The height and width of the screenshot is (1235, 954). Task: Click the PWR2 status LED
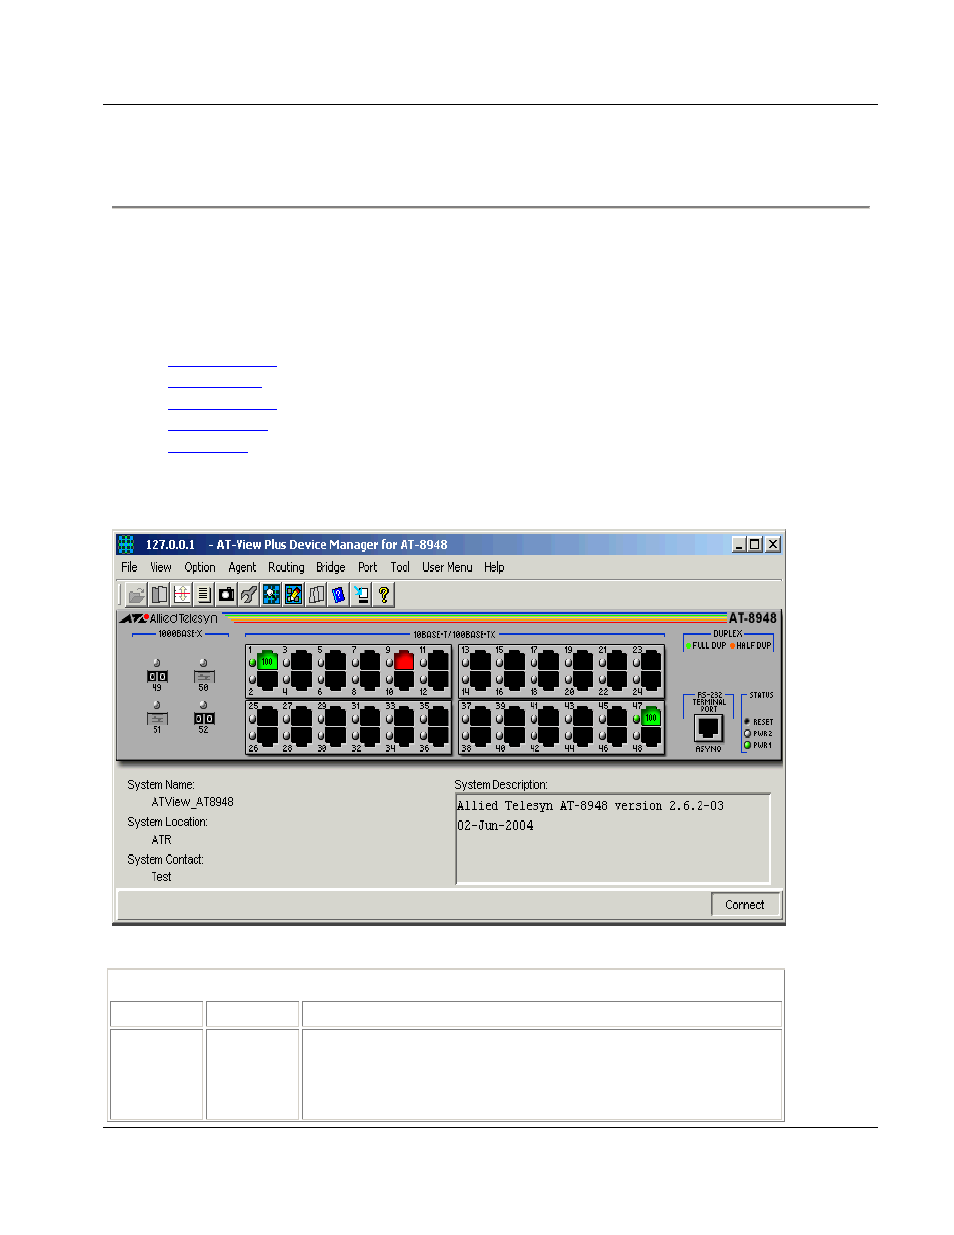pyautogui.click(x=747, y=733)
